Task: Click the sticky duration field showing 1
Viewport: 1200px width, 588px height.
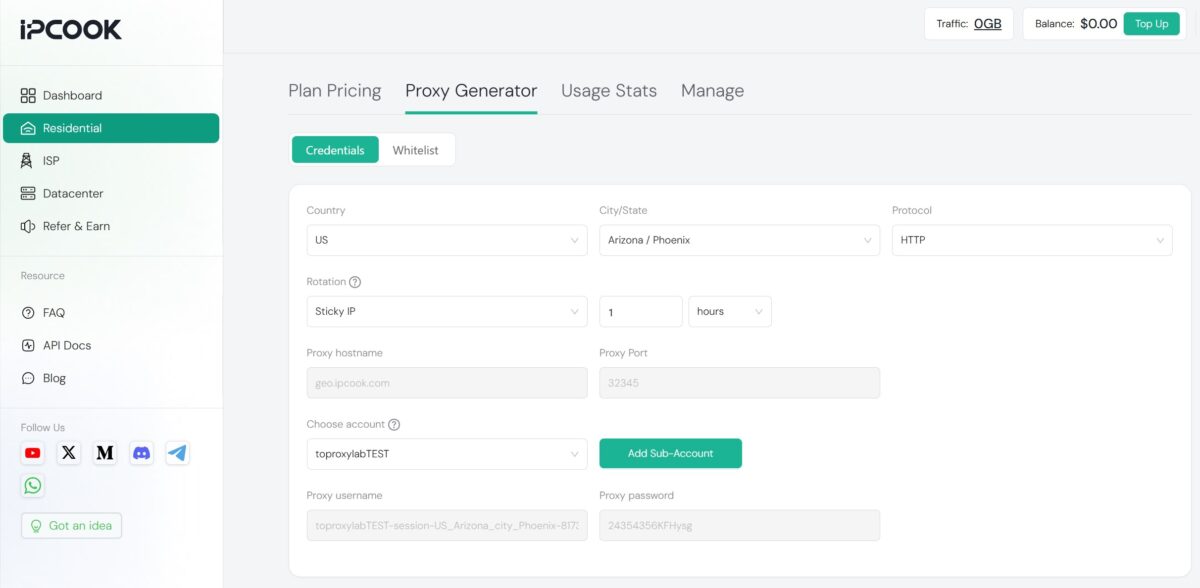Action: [641, 311]
